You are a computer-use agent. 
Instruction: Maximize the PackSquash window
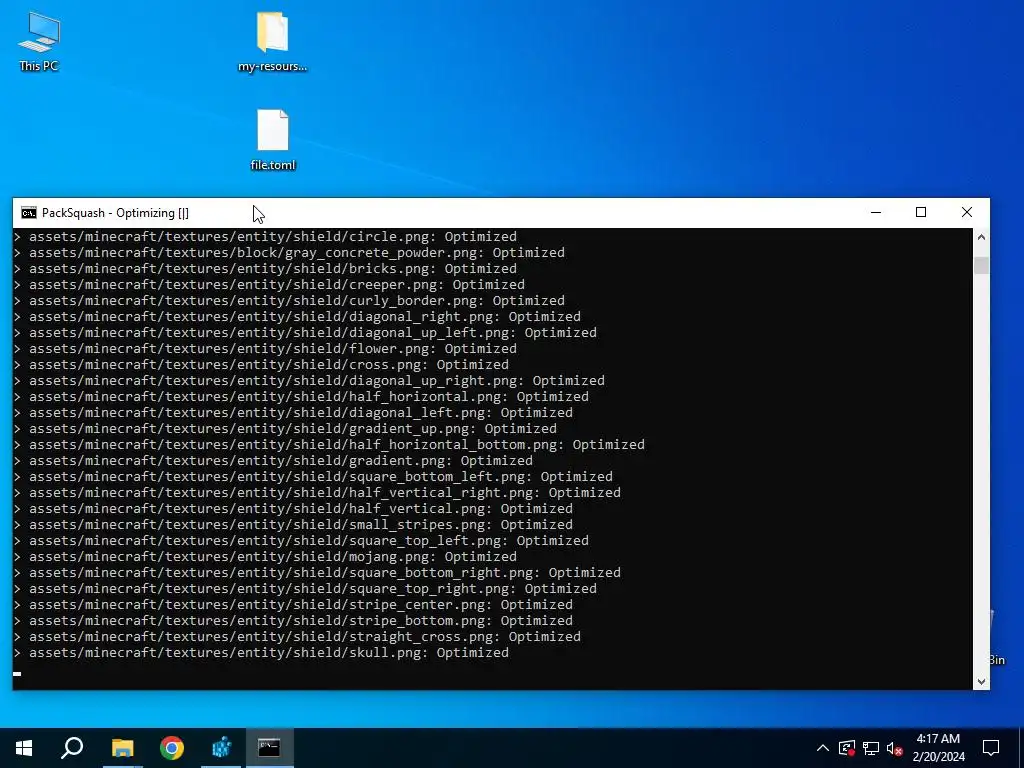click(921, 212)
